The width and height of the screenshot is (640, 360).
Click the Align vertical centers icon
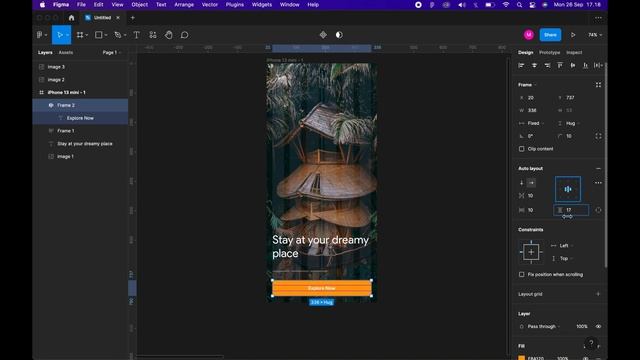(573, 65)
